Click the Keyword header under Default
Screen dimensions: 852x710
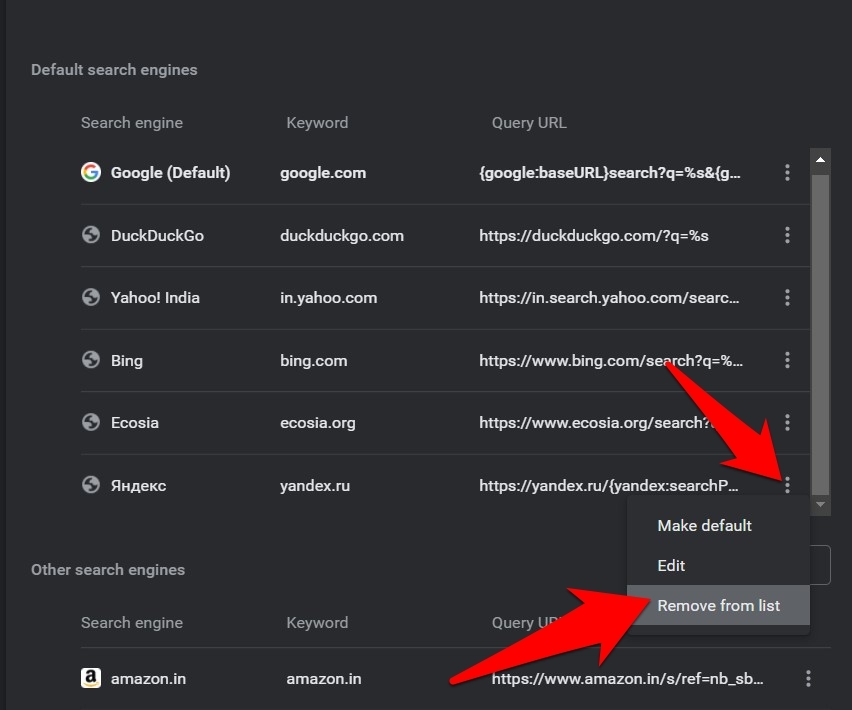[317, 123]
